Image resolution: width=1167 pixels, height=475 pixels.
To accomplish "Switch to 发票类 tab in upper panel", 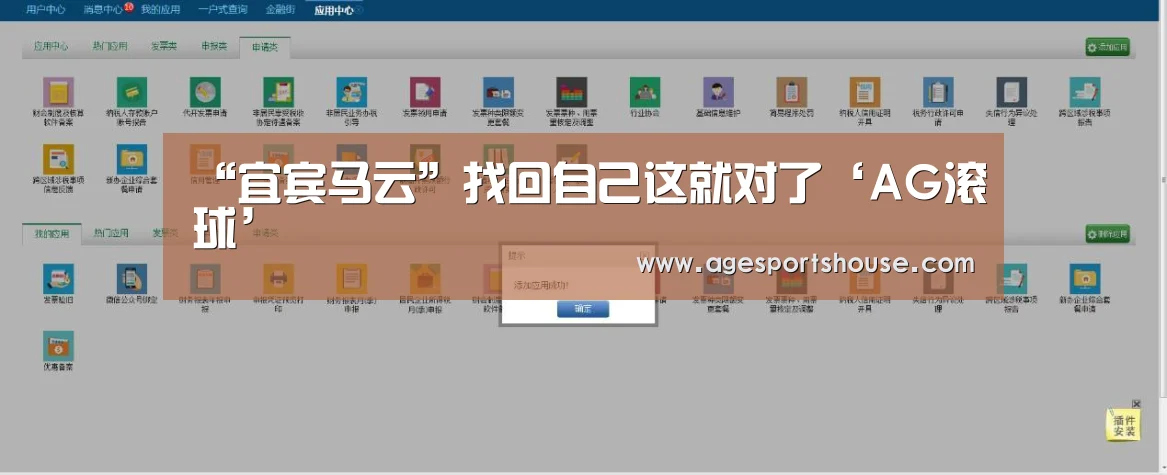I will point(164,46).
